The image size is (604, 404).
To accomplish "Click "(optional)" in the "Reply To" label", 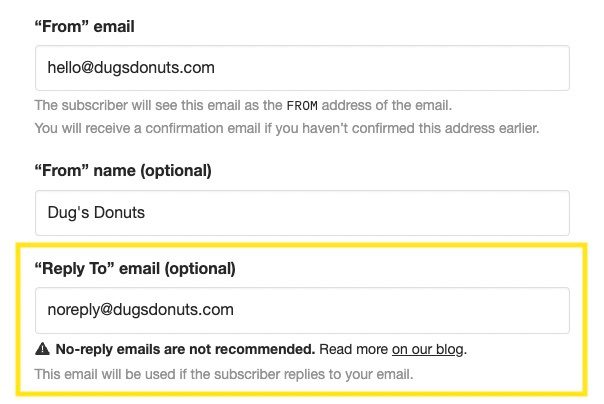I will (200, 268).
